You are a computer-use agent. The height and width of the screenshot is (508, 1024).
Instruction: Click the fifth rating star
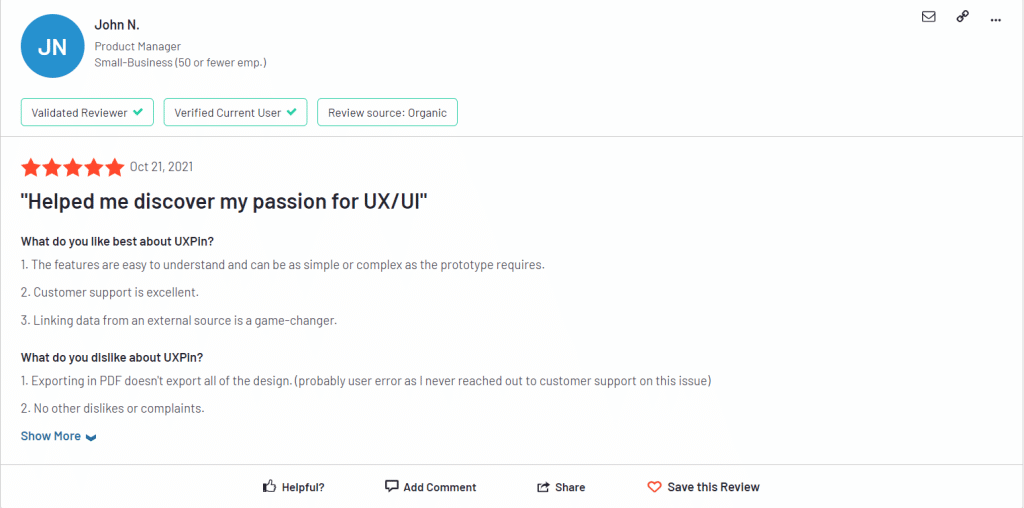point(115,167)
